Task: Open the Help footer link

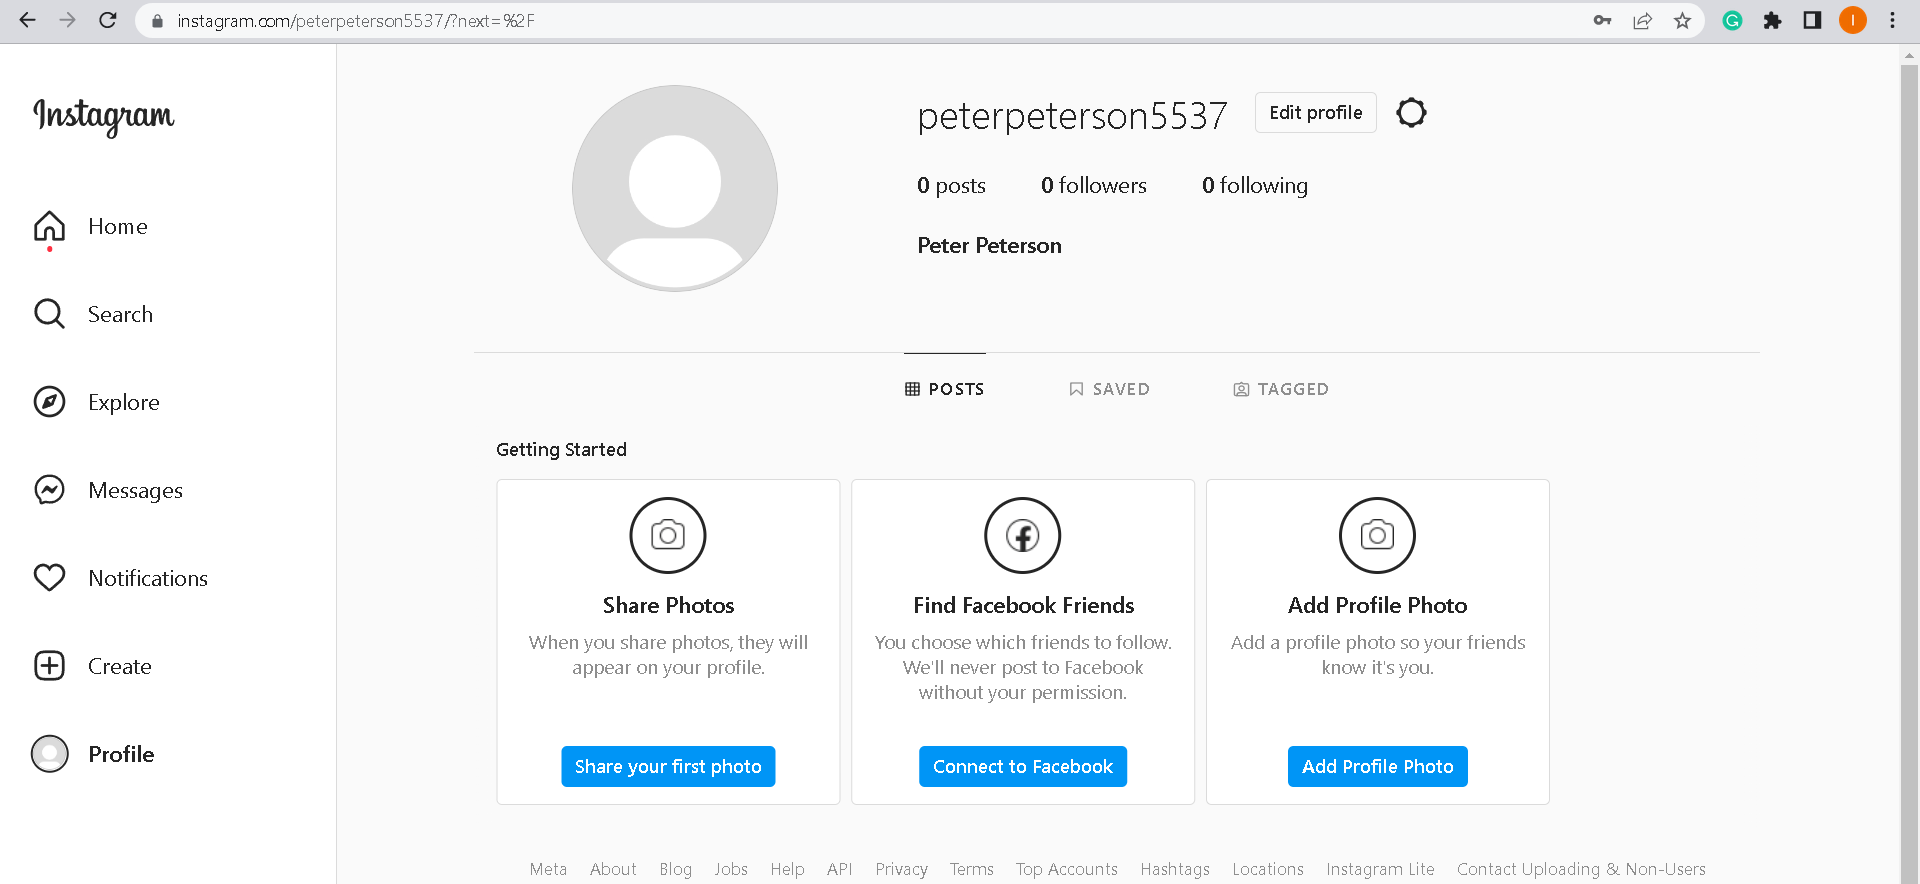Action: [787, 870]
